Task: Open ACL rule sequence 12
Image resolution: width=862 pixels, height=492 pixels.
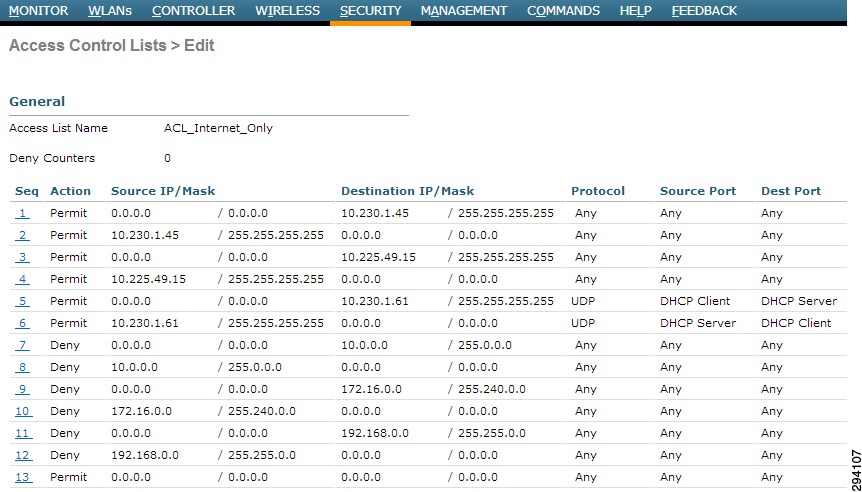Action: (23, 455)
